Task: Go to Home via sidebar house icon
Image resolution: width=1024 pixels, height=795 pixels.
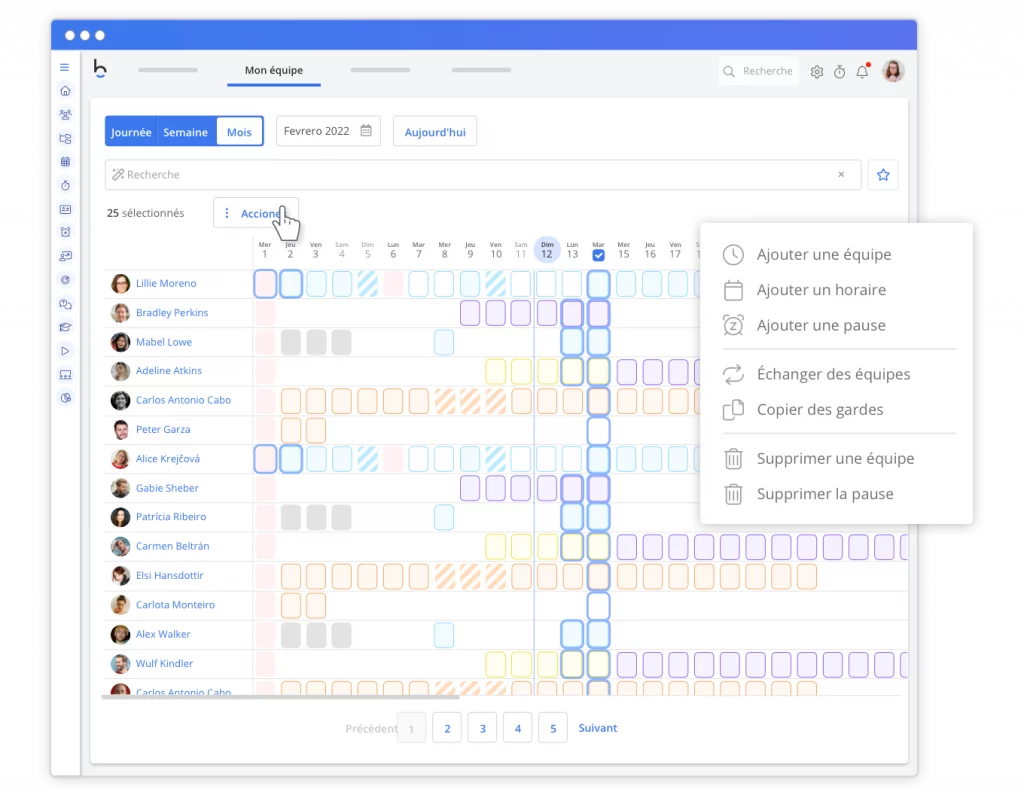Action: [65, 91]
